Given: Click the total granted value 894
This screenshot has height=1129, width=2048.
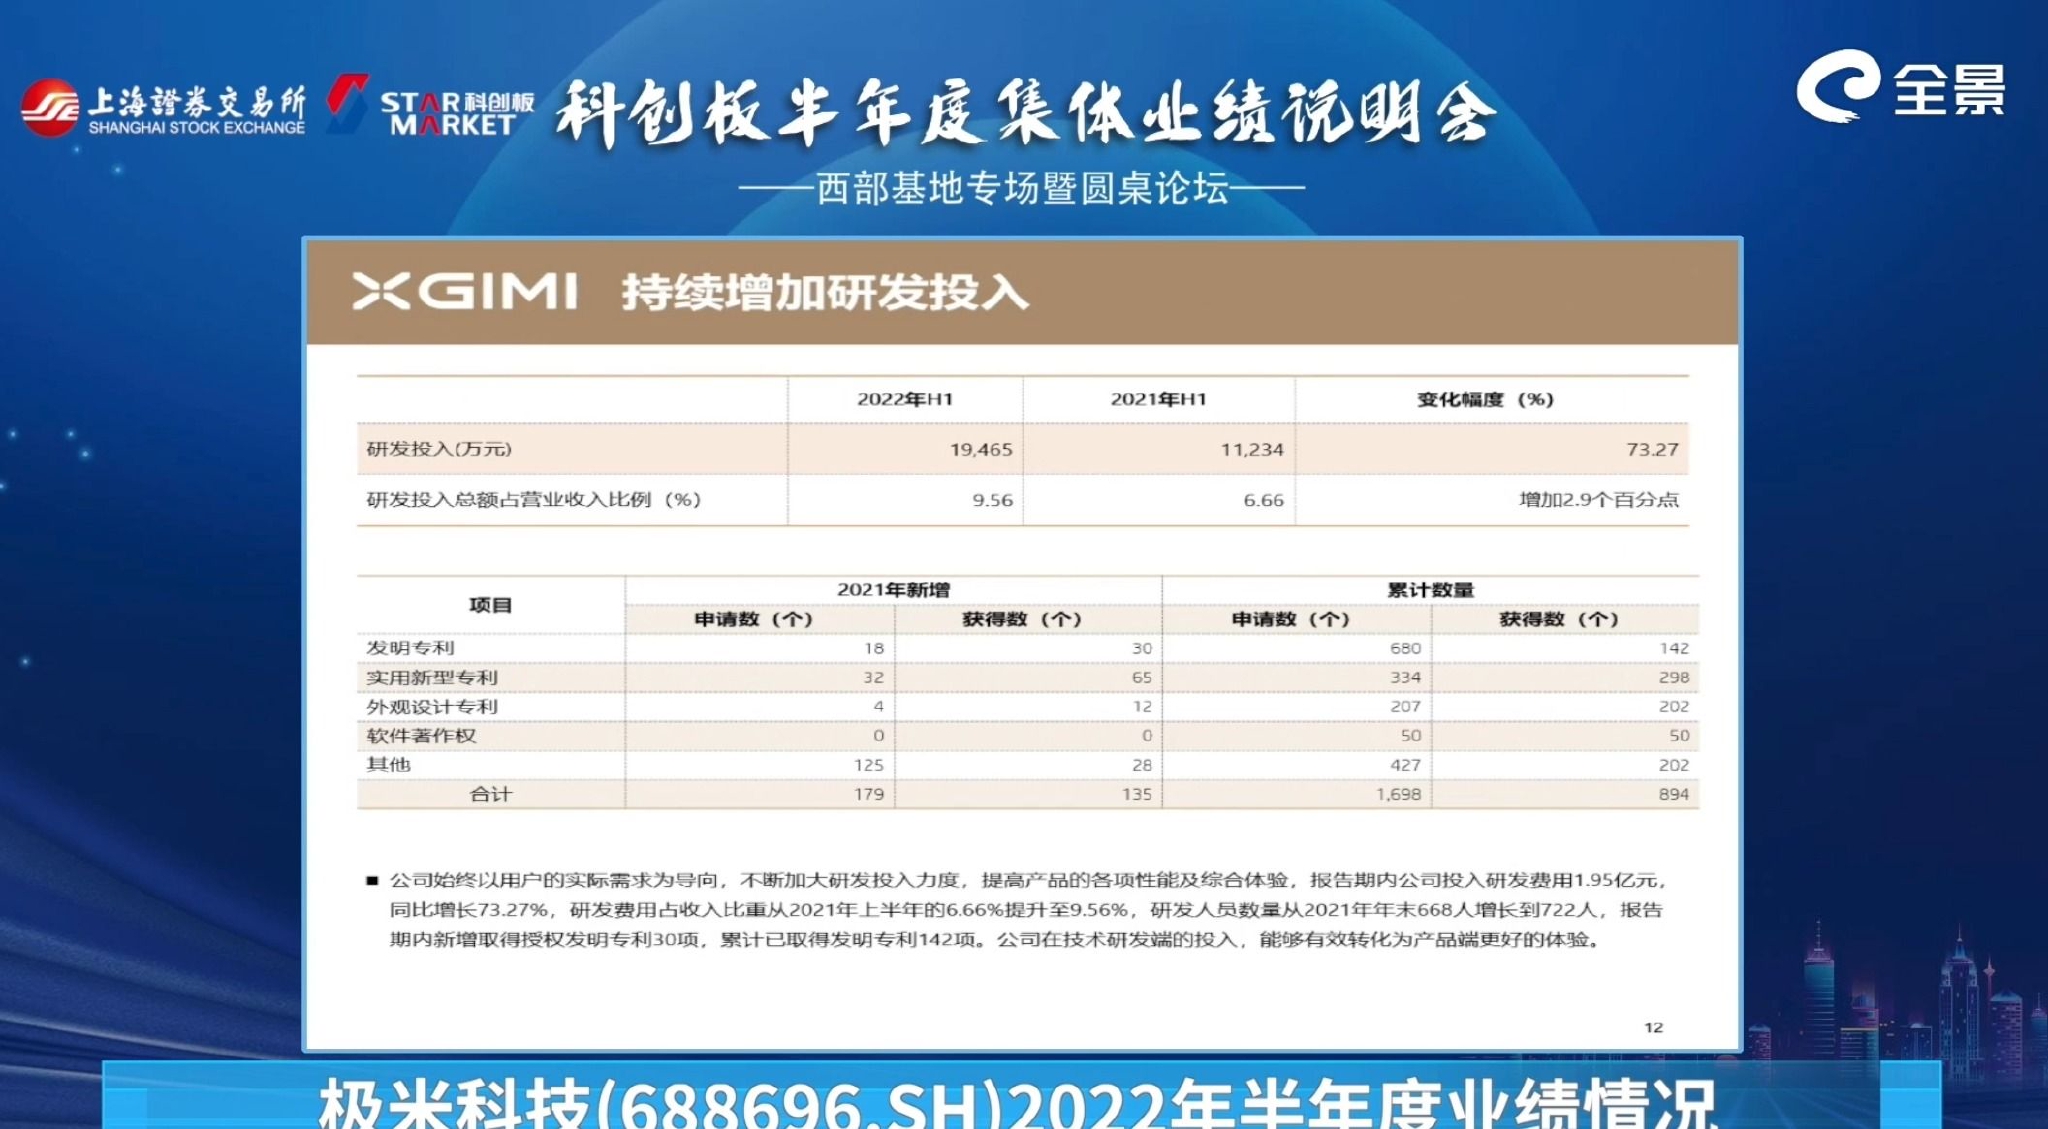Looking at the screenshot, I should [x=1674, y=794].
